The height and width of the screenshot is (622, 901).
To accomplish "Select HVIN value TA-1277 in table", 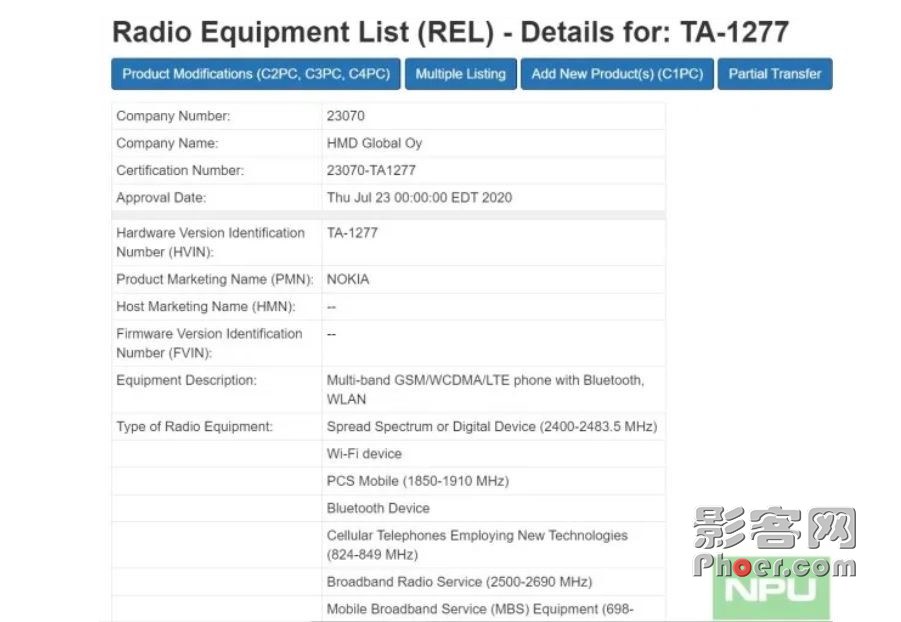I will [352, 233].
